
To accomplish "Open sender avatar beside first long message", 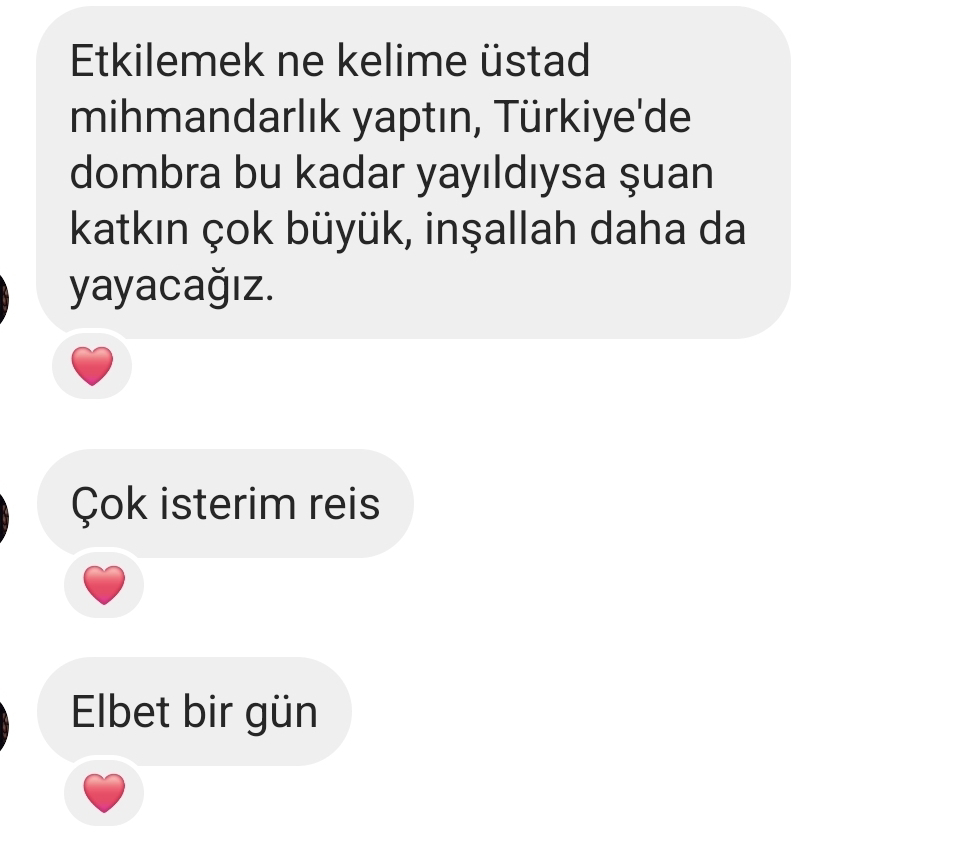I will [x=3, y=299].
